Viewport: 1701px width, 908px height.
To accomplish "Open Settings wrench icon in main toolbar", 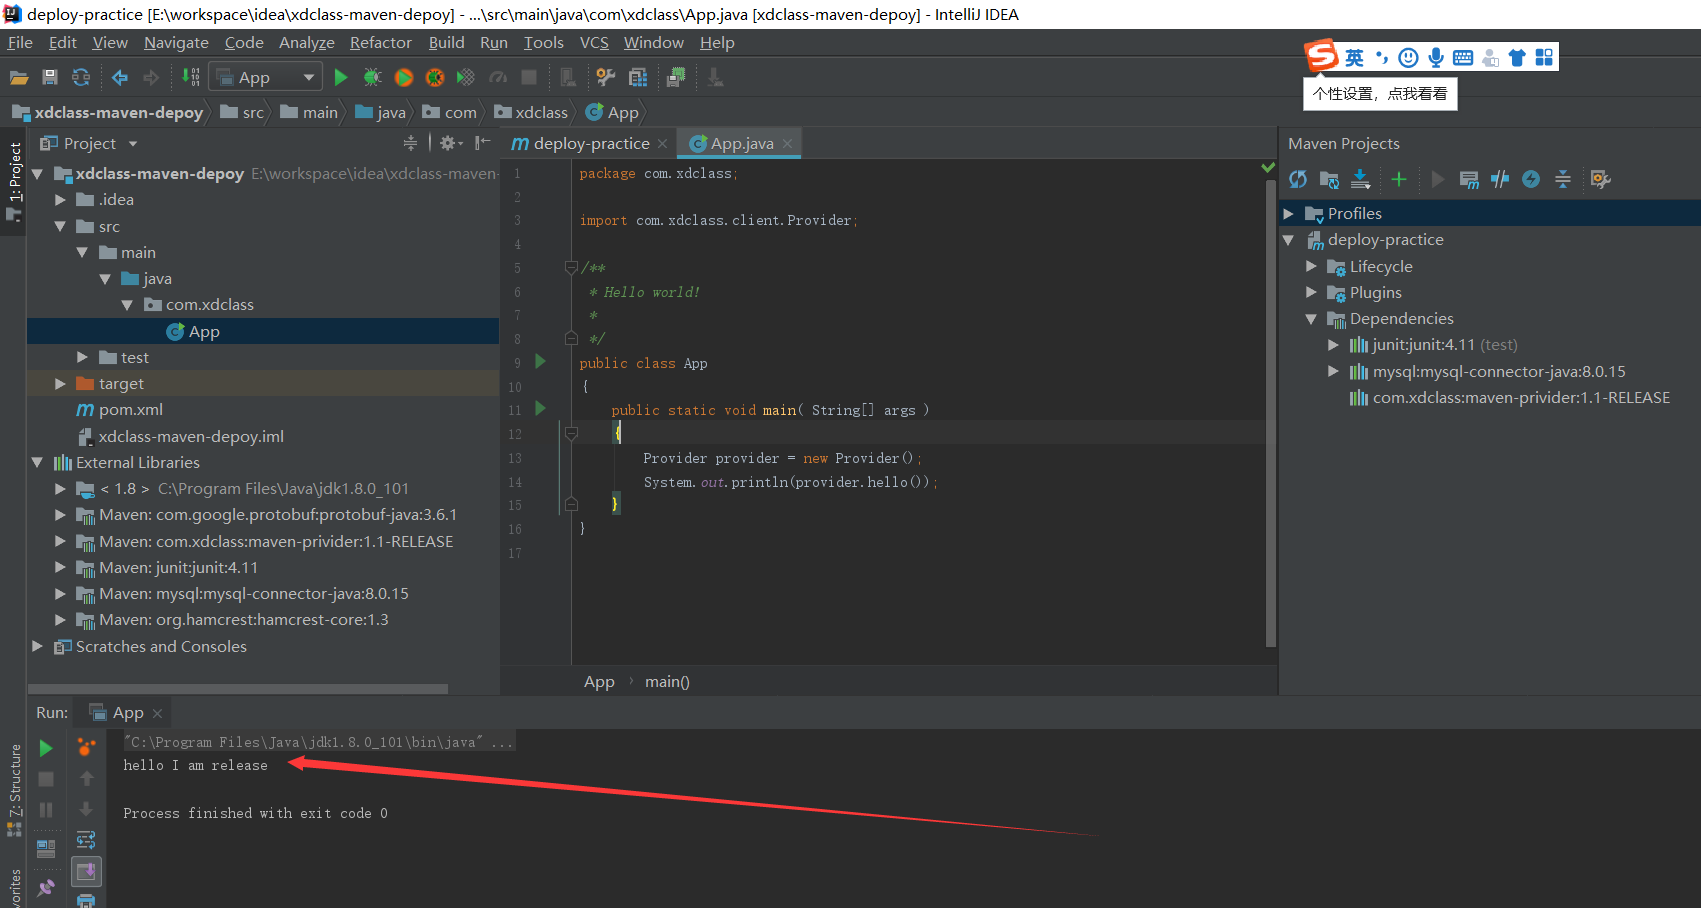I will tap(605, 77).
